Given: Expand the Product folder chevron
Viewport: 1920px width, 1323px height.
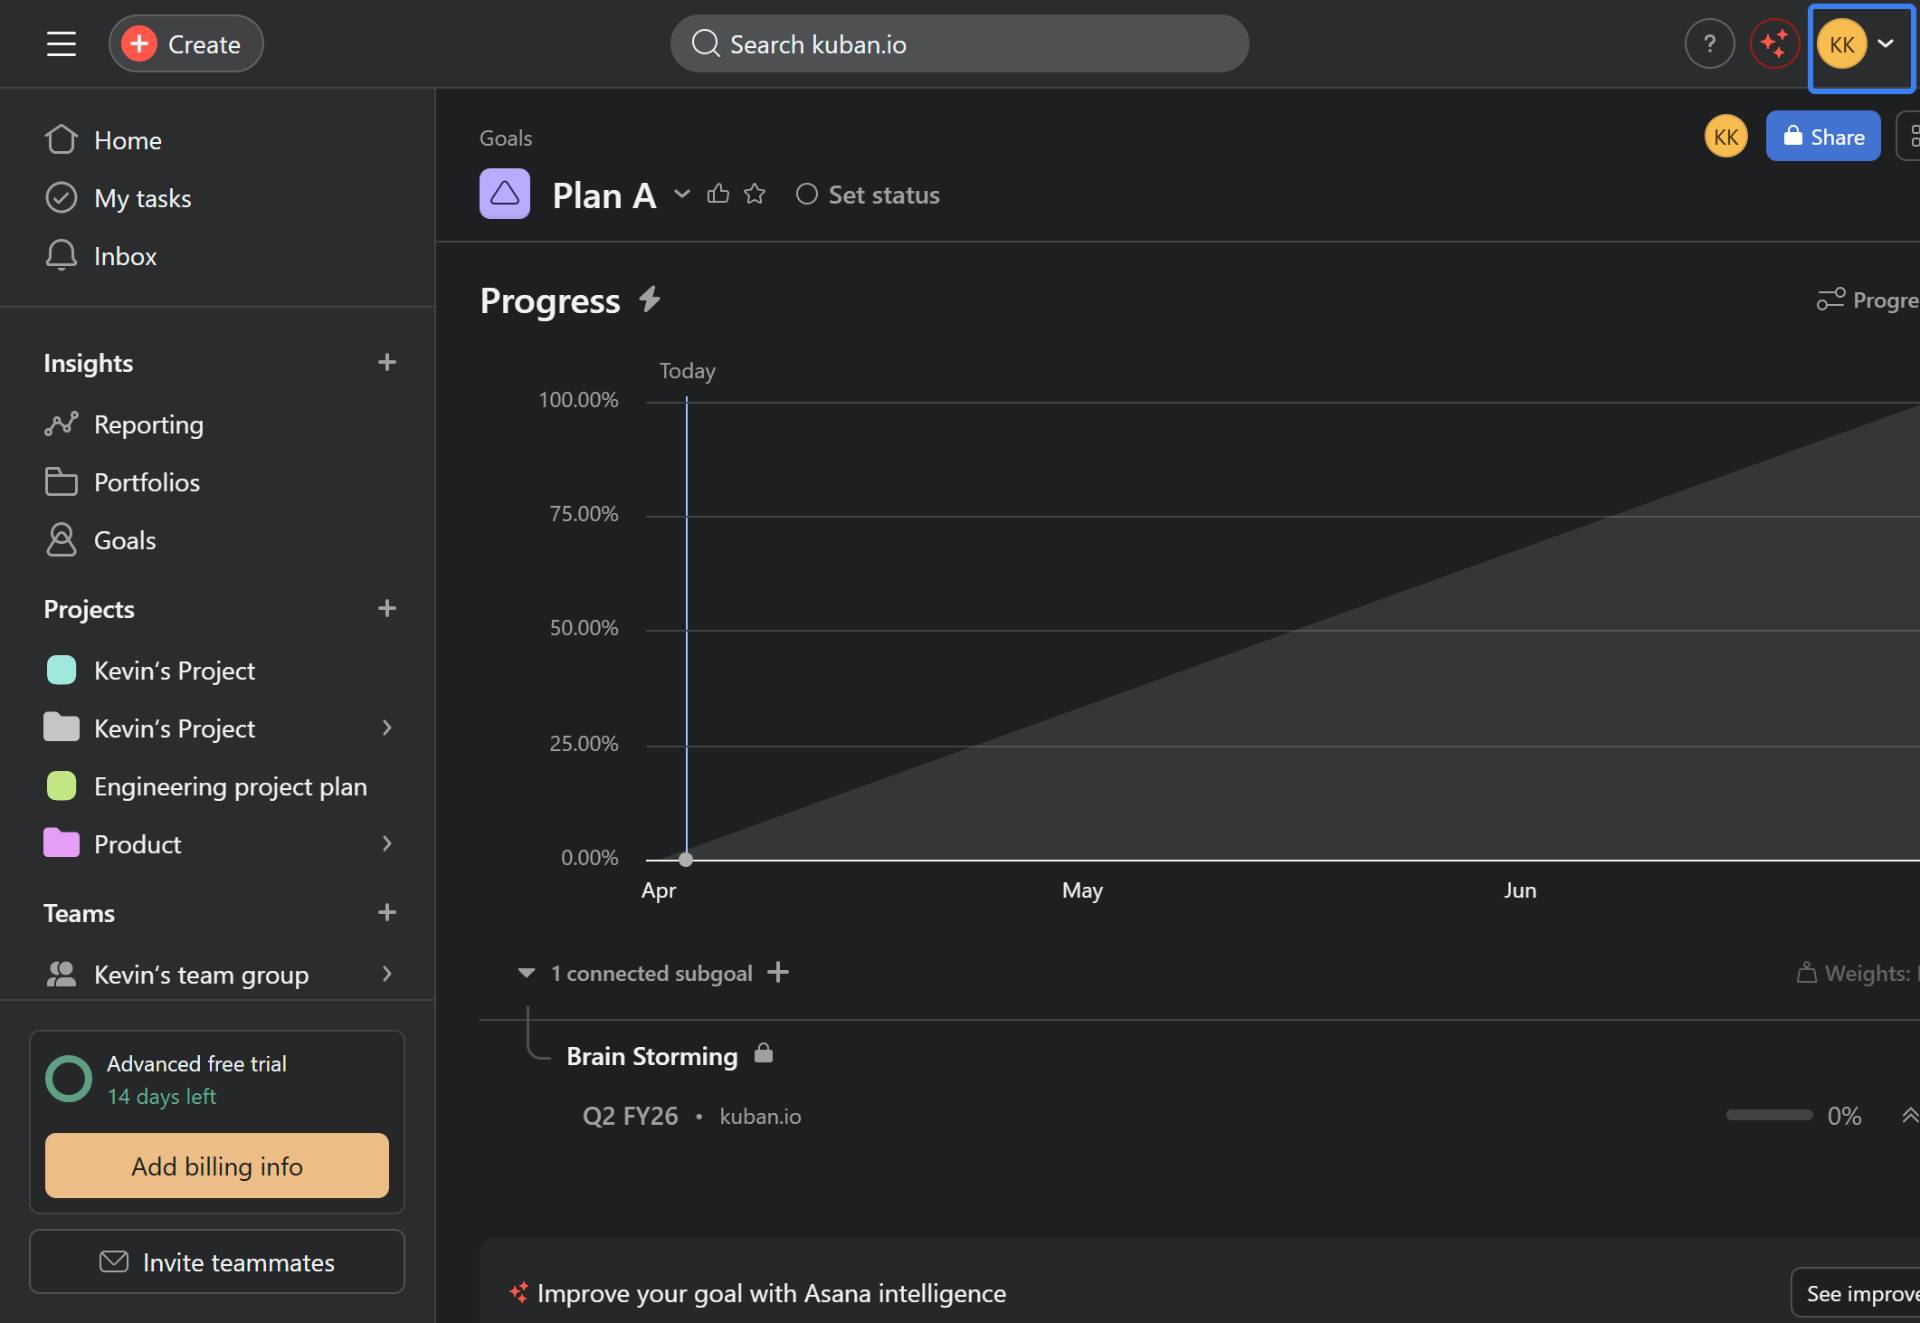Looking at the screenshot, I should (387, 844).
